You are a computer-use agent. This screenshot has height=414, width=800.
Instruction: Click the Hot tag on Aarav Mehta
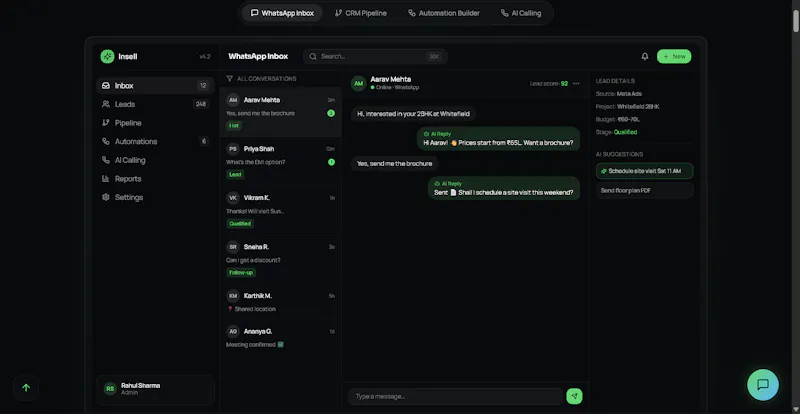coord(234,126)
